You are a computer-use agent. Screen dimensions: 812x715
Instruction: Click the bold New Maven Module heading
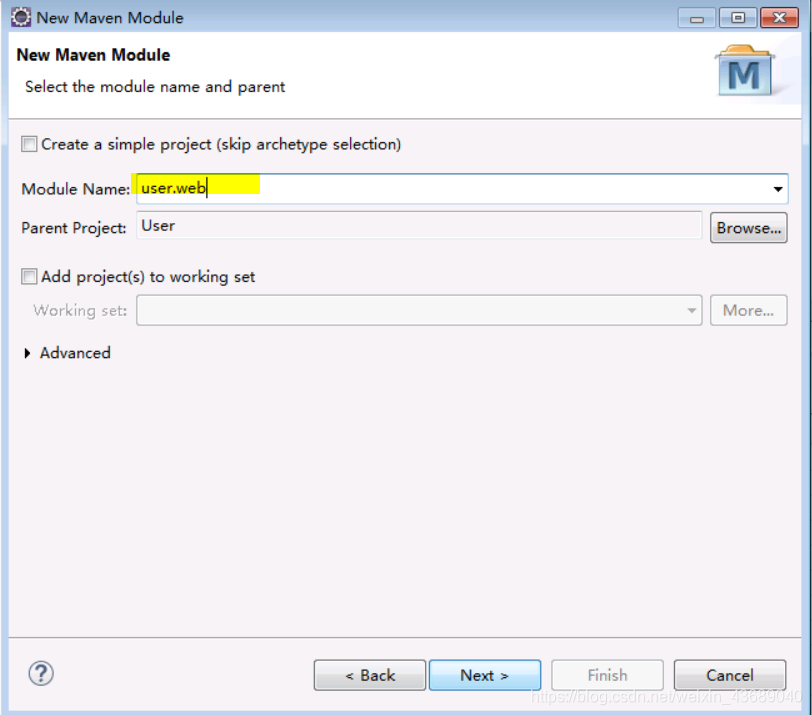93,55
